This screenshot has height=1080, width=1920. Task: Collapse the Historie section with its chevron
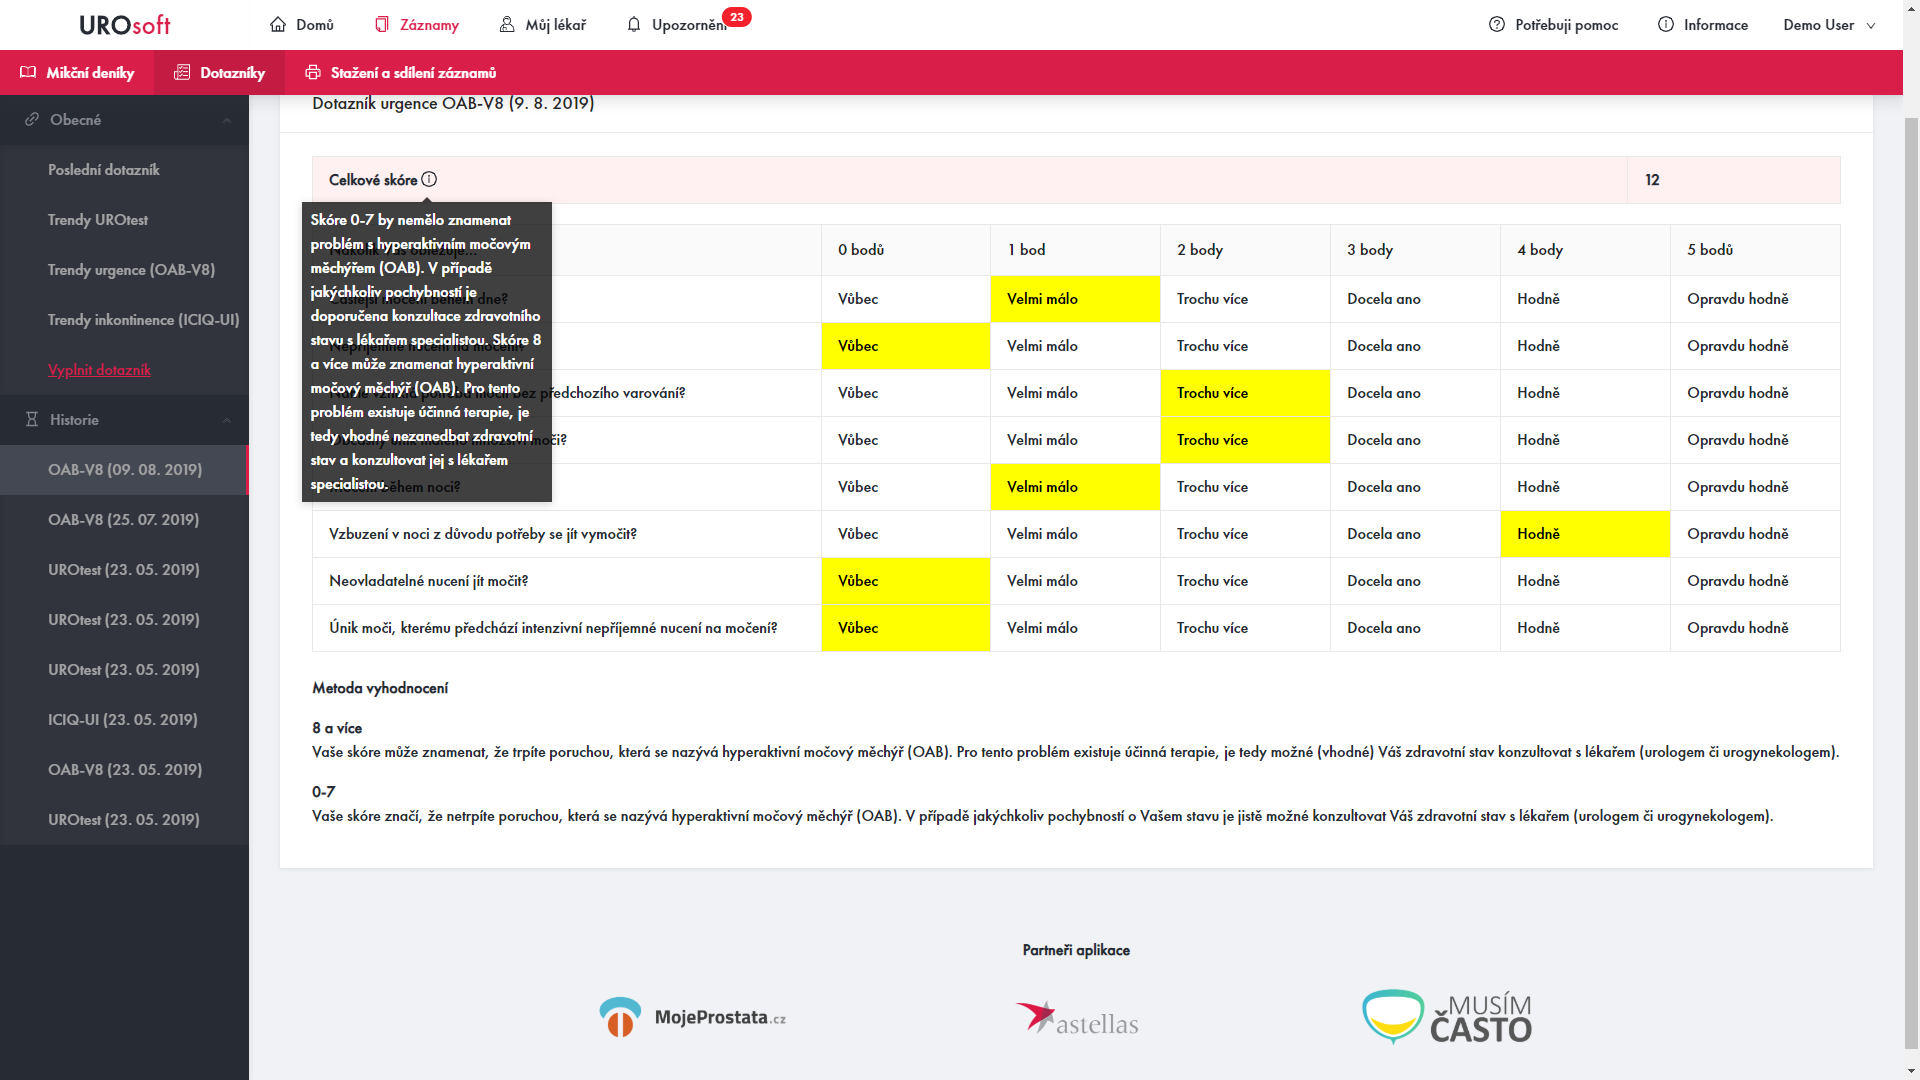[x=227, y=420]
